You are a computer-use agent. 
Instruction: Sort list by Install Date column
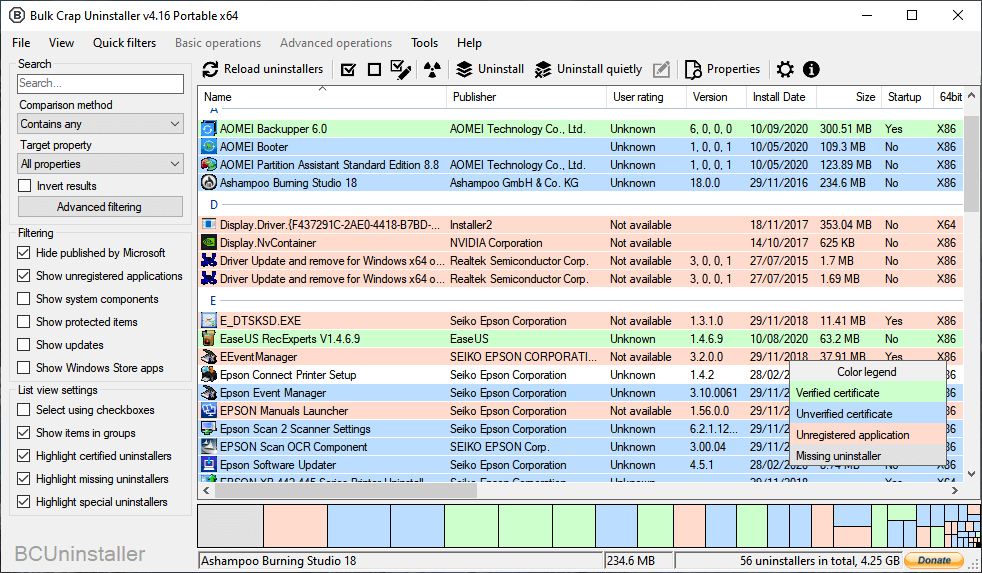[x=781, y=97]
